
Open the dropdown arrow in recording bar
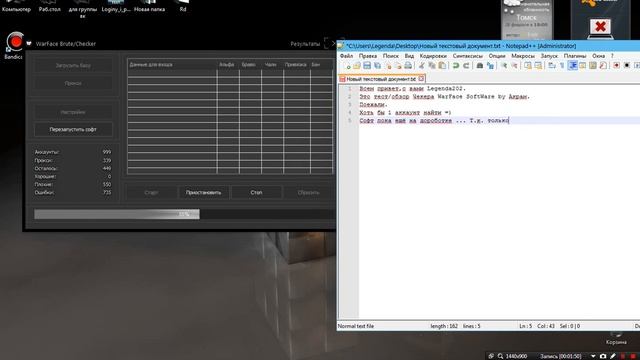click(593, 356)
